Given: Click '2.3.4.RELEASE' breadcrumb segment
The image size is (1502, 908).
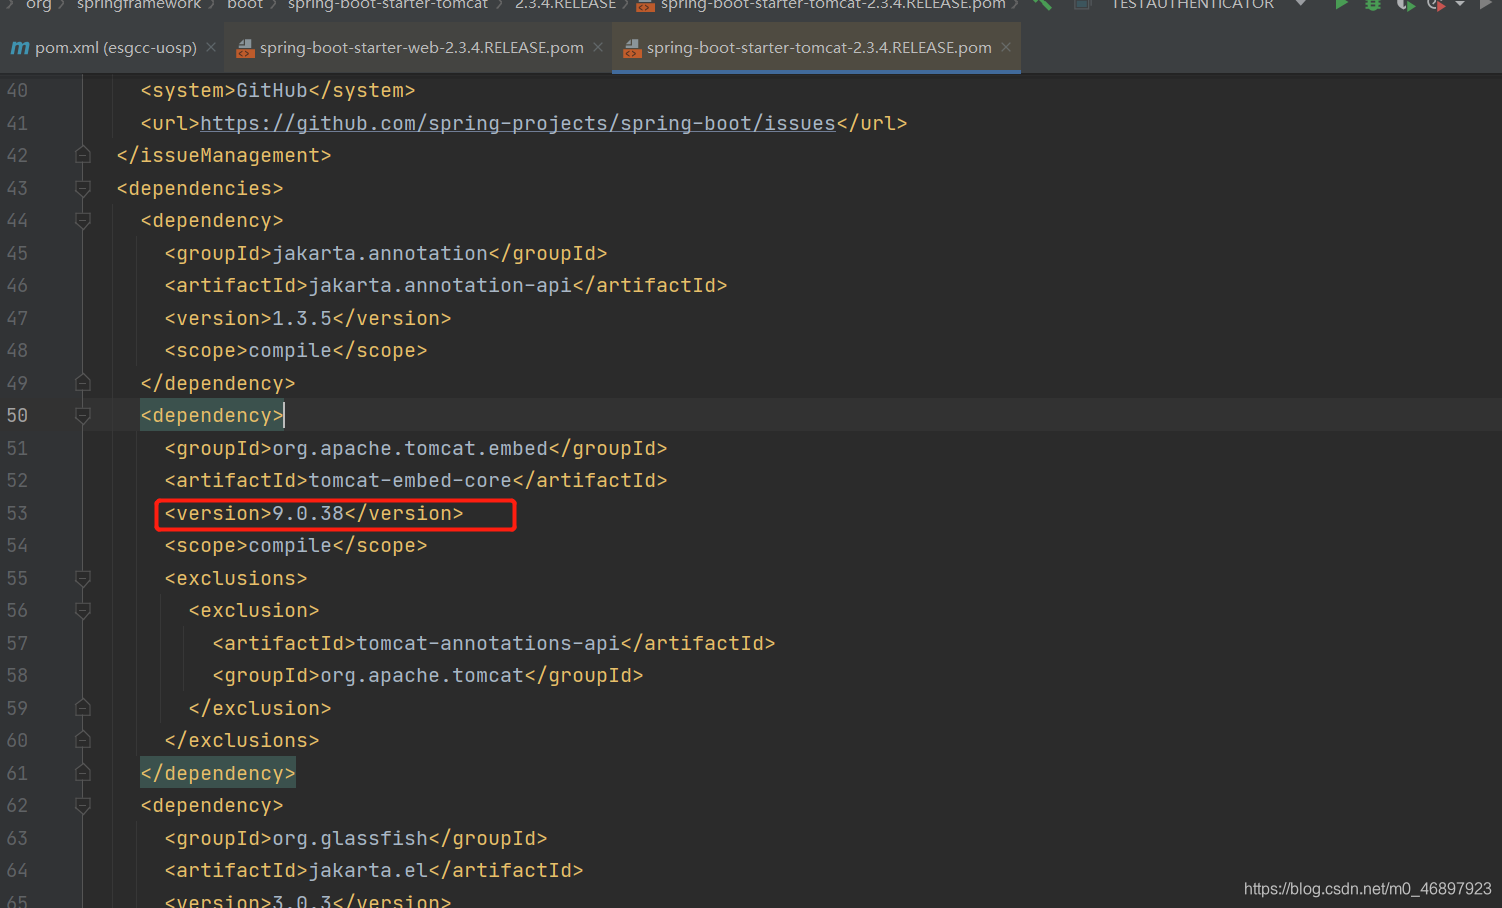Looking at the screenshot, I should 565,5.
